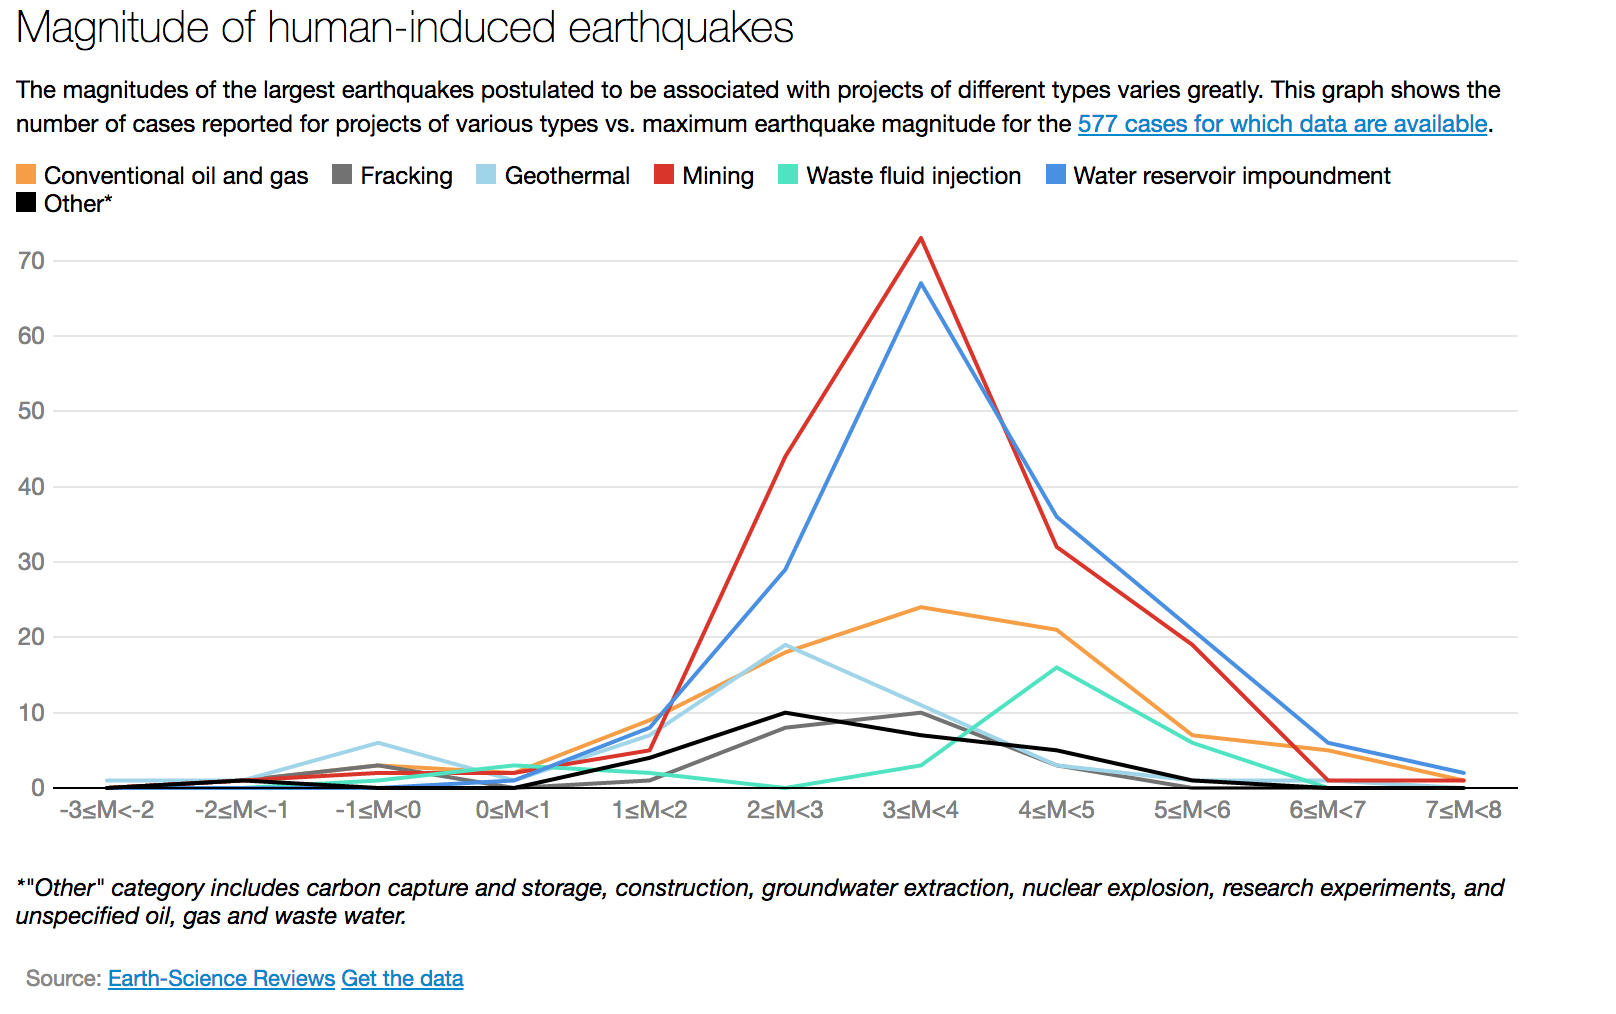
Task: Select the 'Mining' legend label
Action: [718, 176]
